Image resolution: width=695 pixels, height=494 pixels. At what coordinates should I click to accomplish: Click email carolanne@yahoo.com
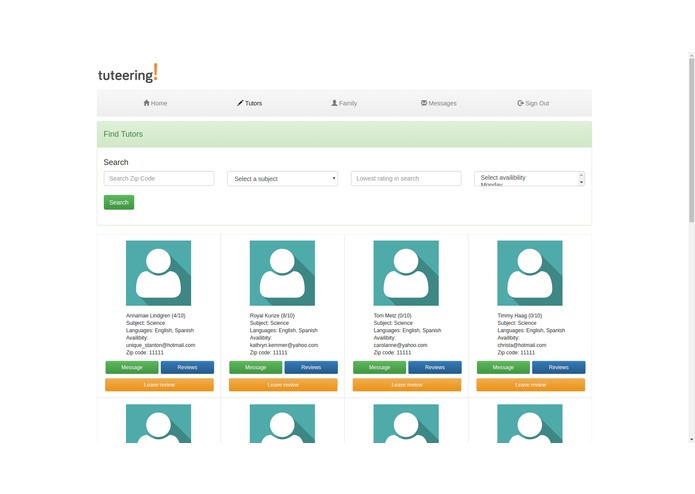401,345
